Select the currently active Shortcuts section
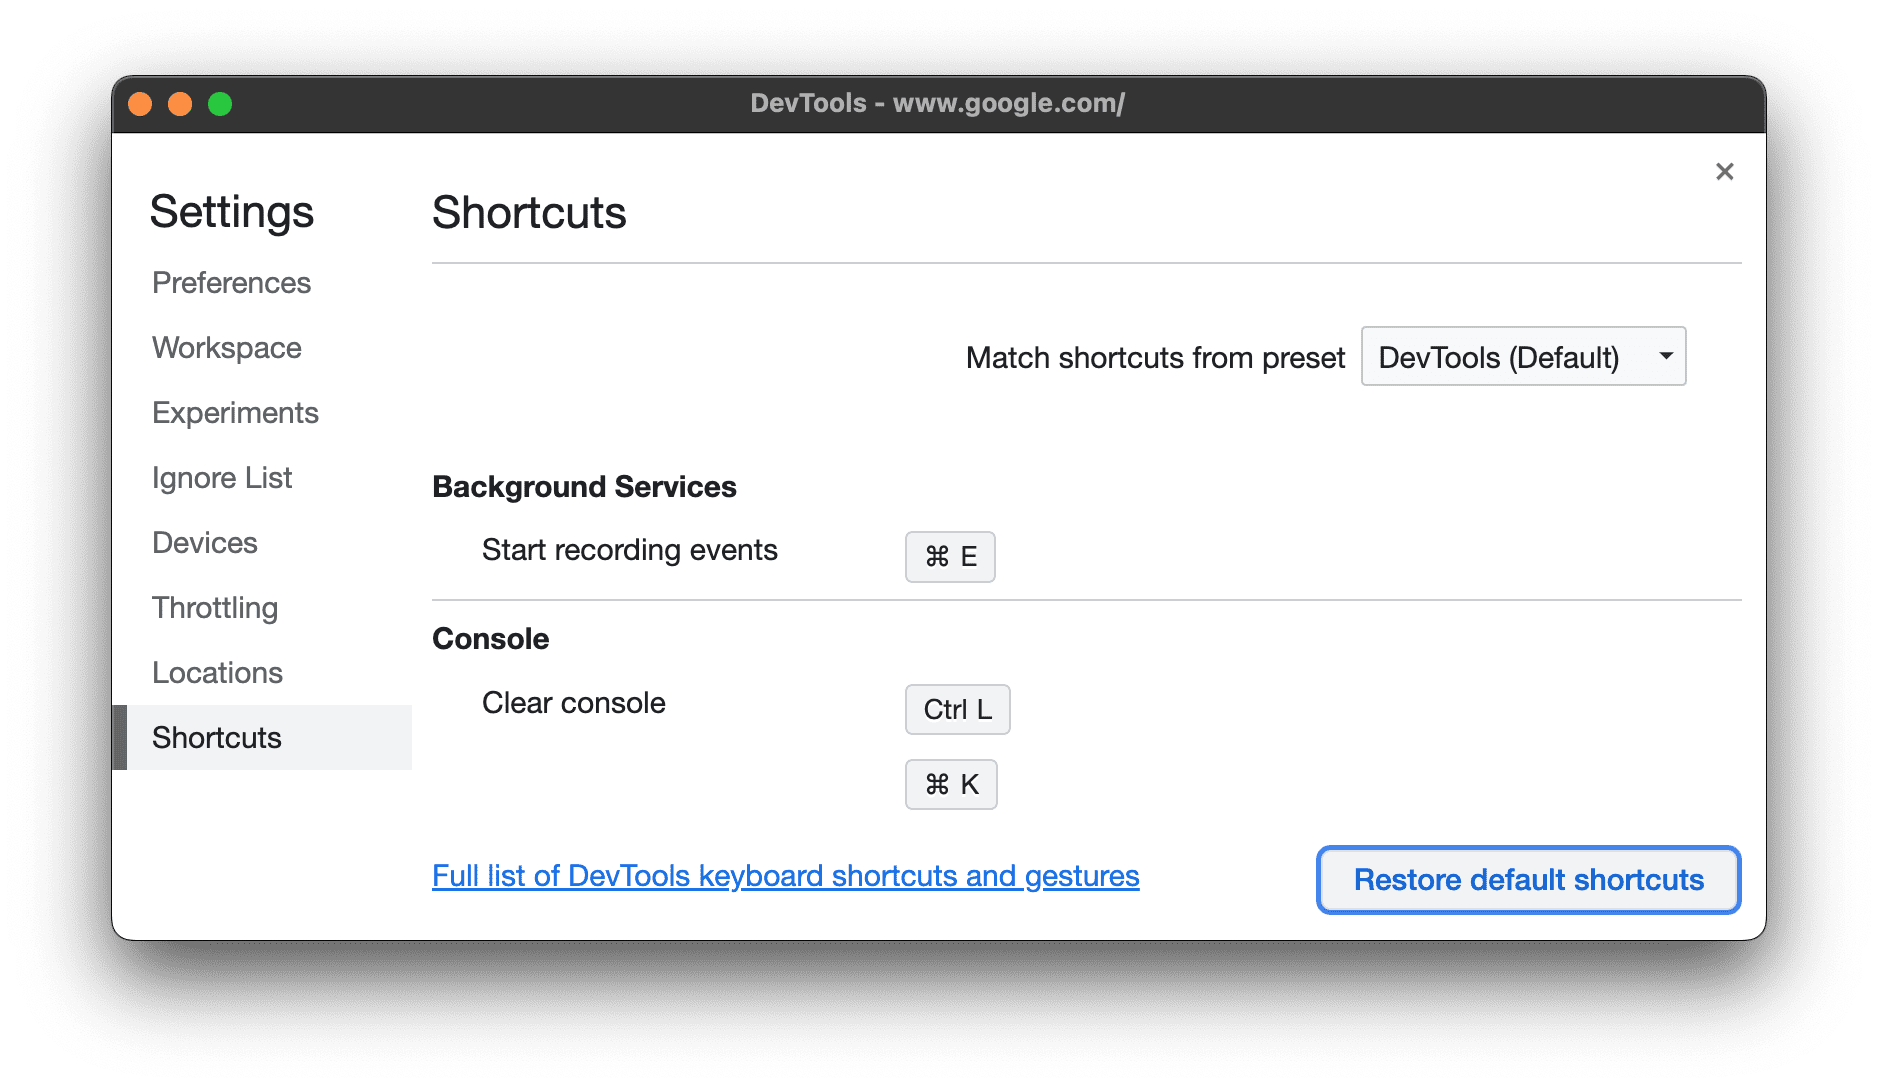 216,737
